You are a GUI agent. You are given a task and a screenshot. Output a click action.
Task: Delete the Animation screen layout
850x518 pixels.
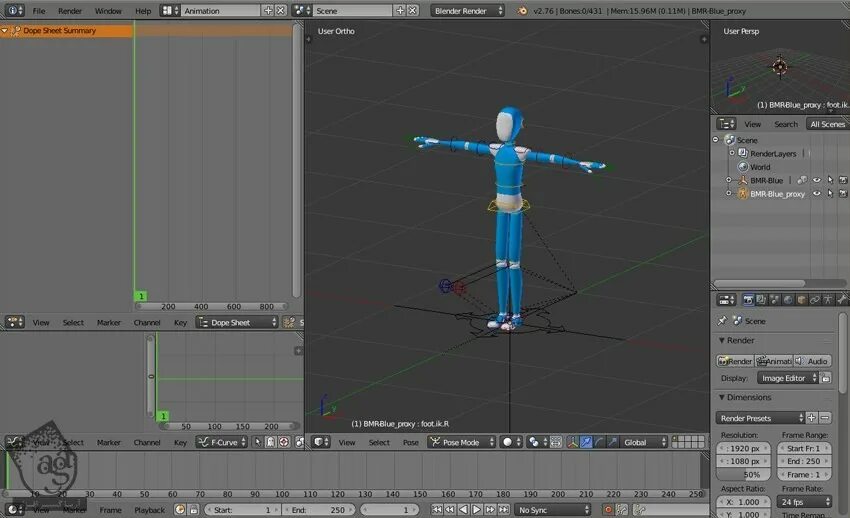click(280, 10)
